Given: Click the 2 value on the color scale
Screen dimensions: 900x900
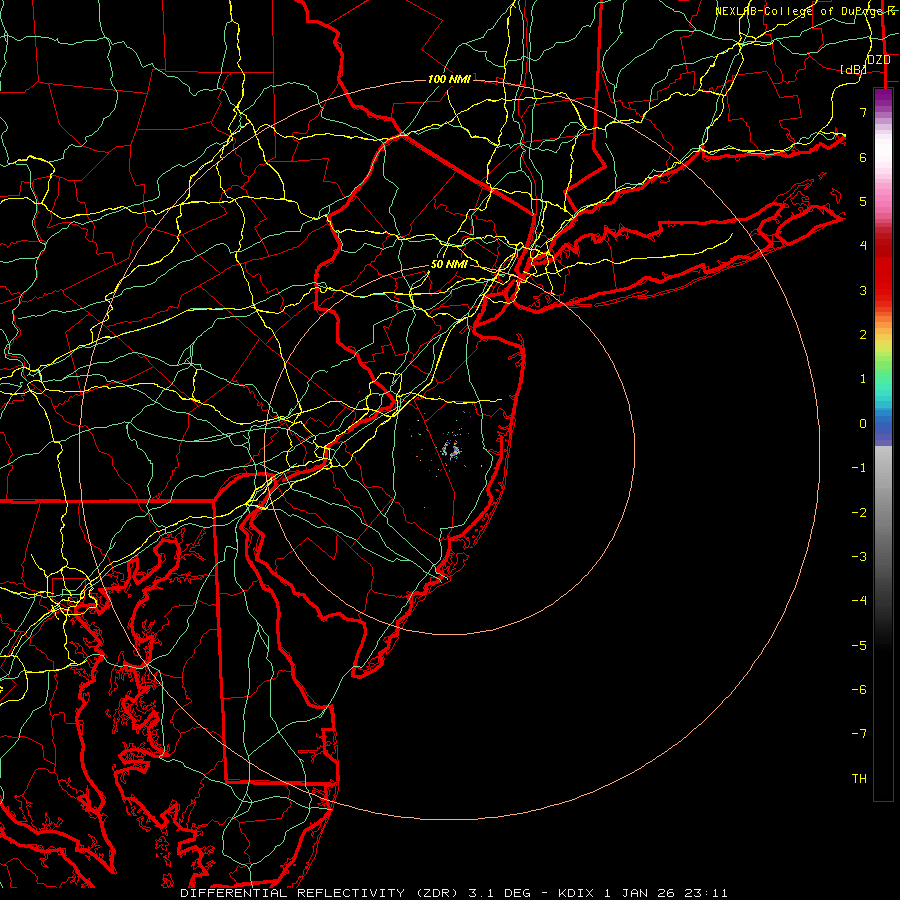Looking at the screenshot, I should tap(863, 335).
